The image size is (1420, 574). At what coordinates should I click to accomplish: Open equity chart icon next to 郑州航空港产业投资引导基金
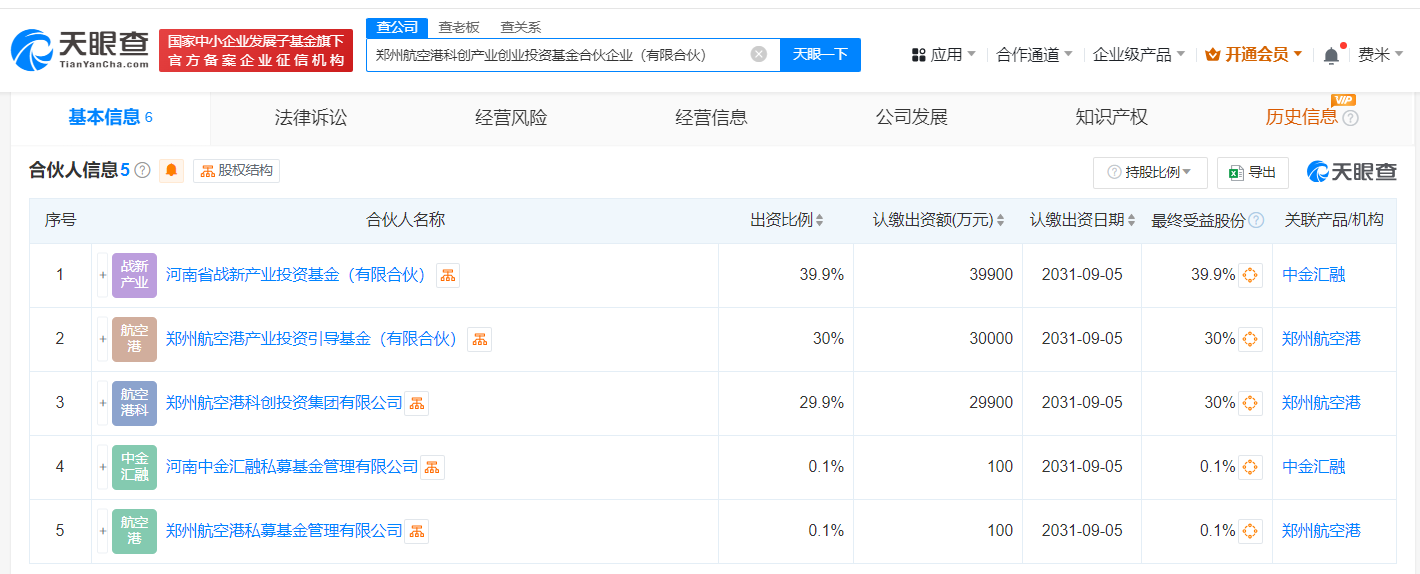(480, 339)
